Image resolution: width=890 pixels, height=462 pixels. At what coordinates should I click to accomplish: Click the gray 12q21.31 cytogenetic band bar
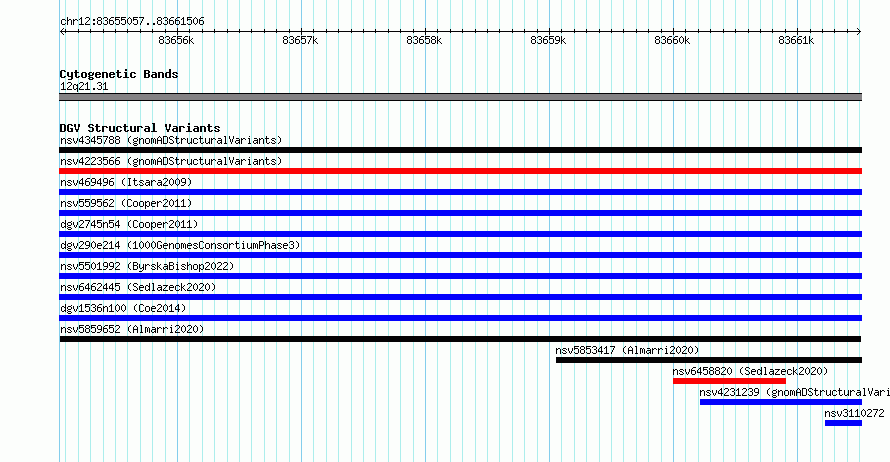[460, 97]
